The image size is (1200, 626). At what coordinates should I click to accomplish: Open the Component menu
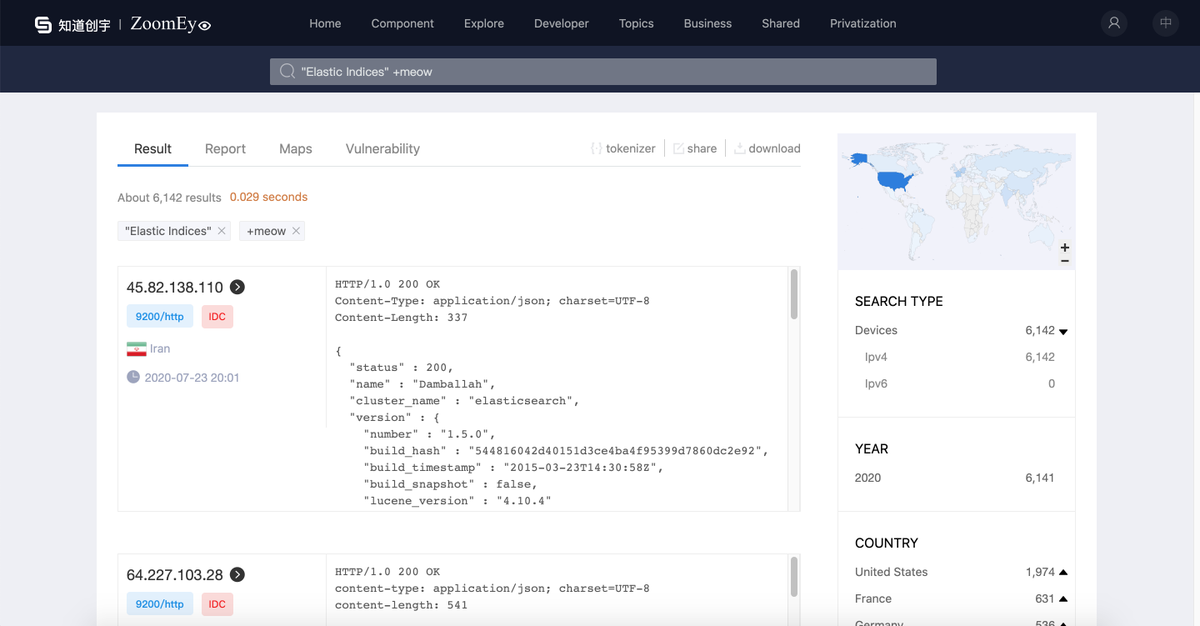pyautogui.click(x=403, y=23)
